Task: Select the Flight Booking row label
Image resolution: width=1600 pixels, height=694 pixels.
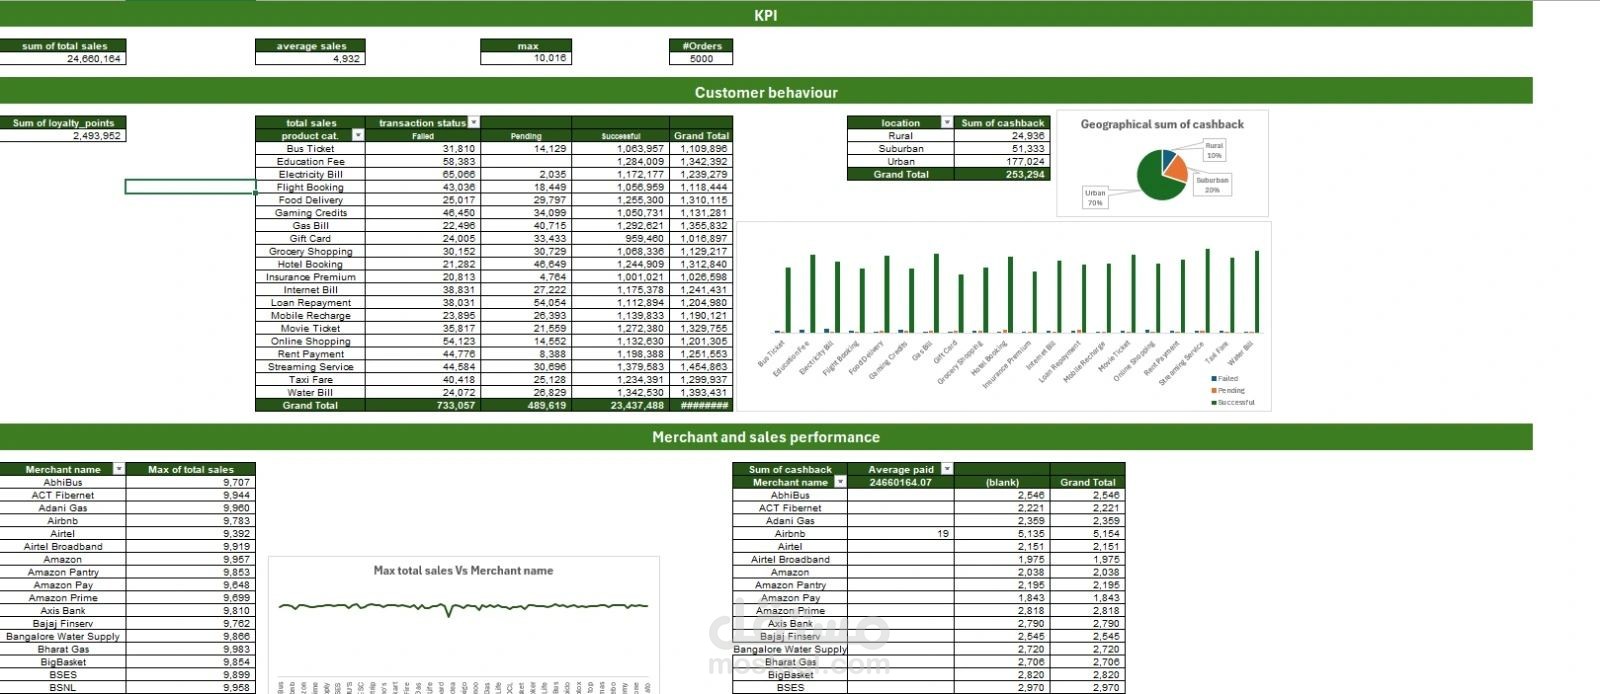Action: coord(310,187)
